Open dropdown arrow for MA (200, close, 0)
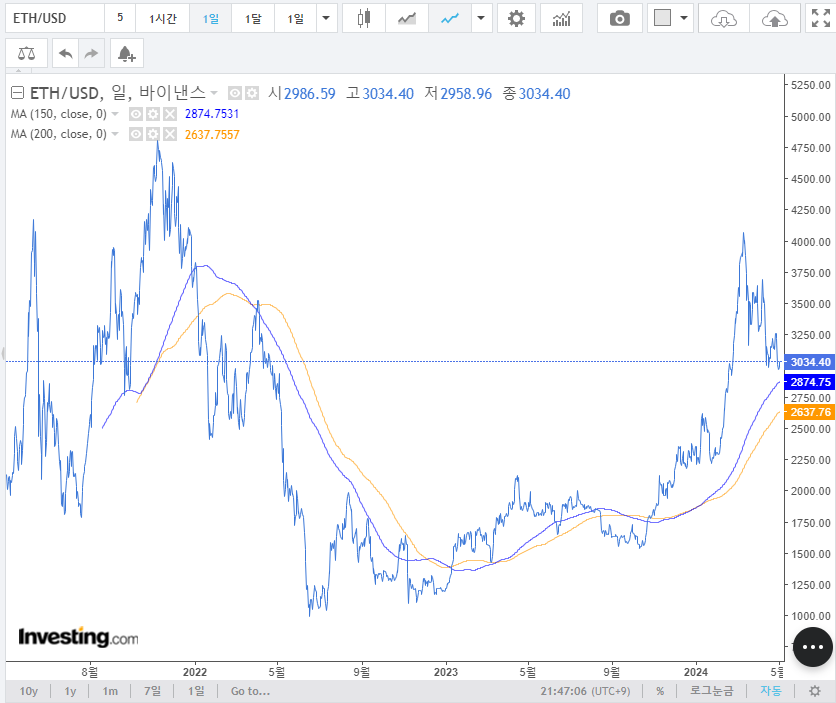 click(115, 134)
